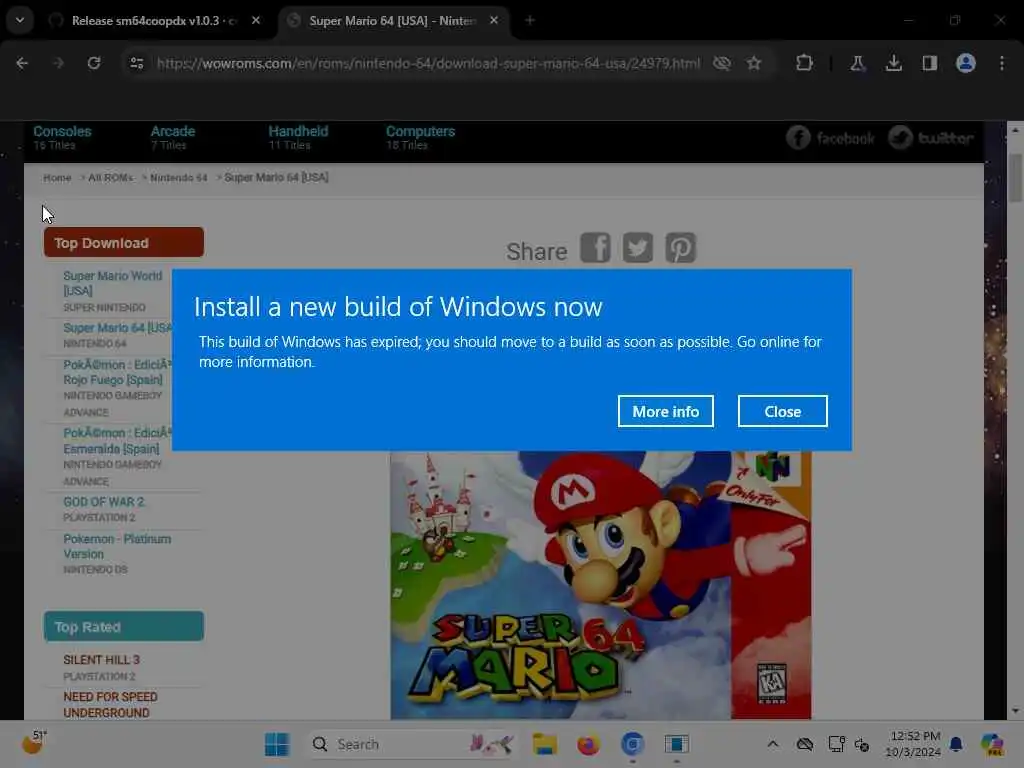The image size is (1024, 768).
Task: Bookmark this page with the star icon
Action: tap(754, 63)
